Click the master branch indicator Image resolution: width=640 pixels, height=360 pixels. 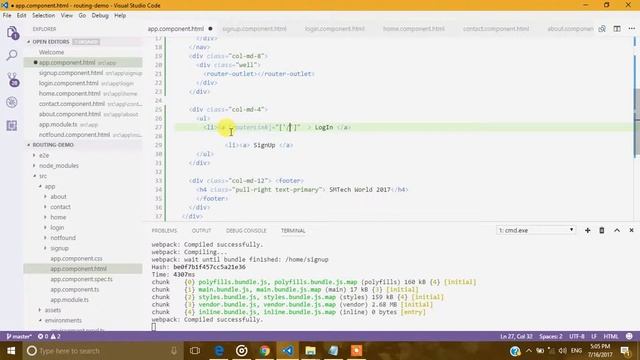19,336
